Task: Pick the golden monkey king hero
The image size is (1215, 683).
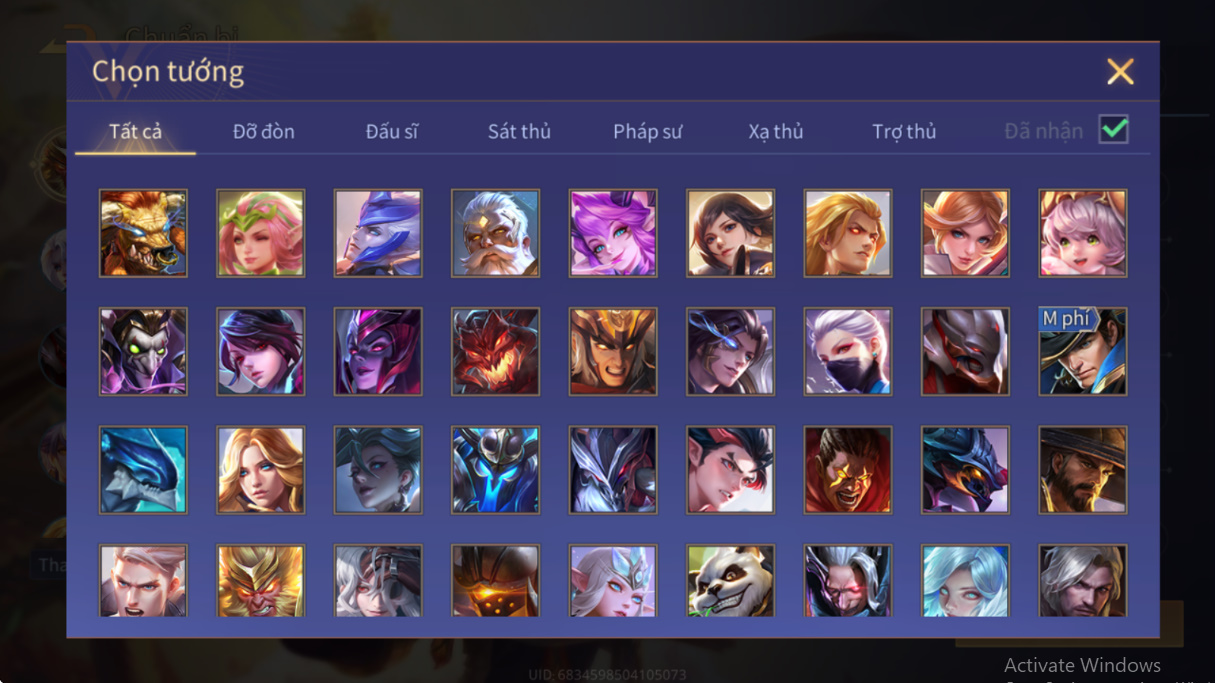Action: 260,580
